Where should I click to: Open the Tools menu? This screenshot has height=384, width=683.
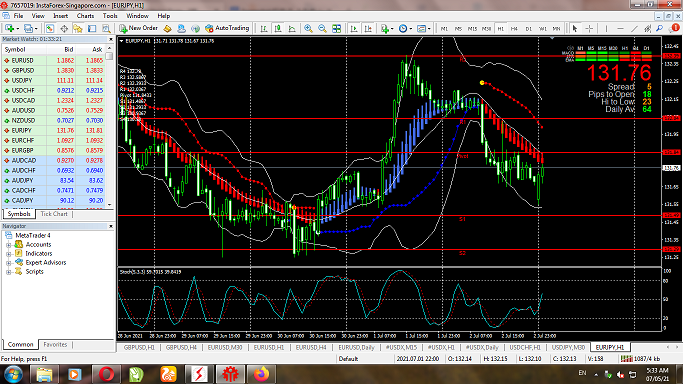click(x=110, y=16)
